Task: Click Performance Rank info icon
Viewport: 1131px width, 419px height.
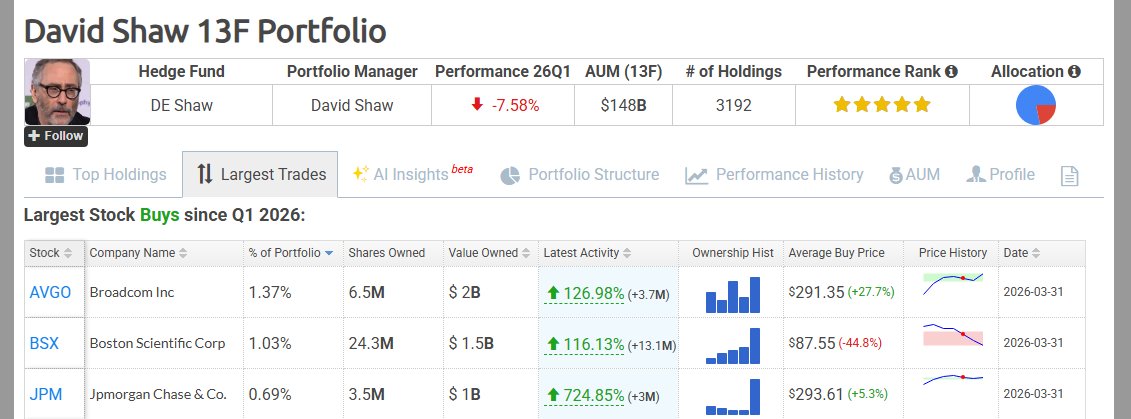Action: coord(951,71)
